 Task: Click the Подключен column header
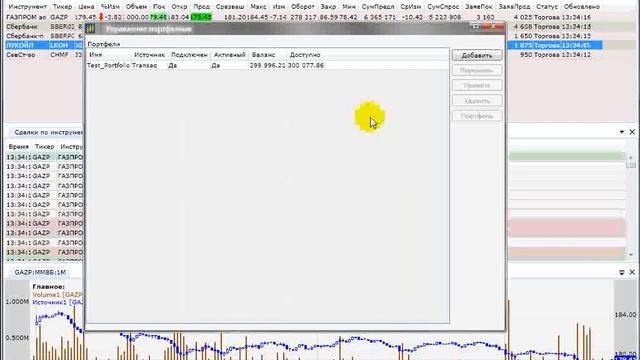pos(189,55)
